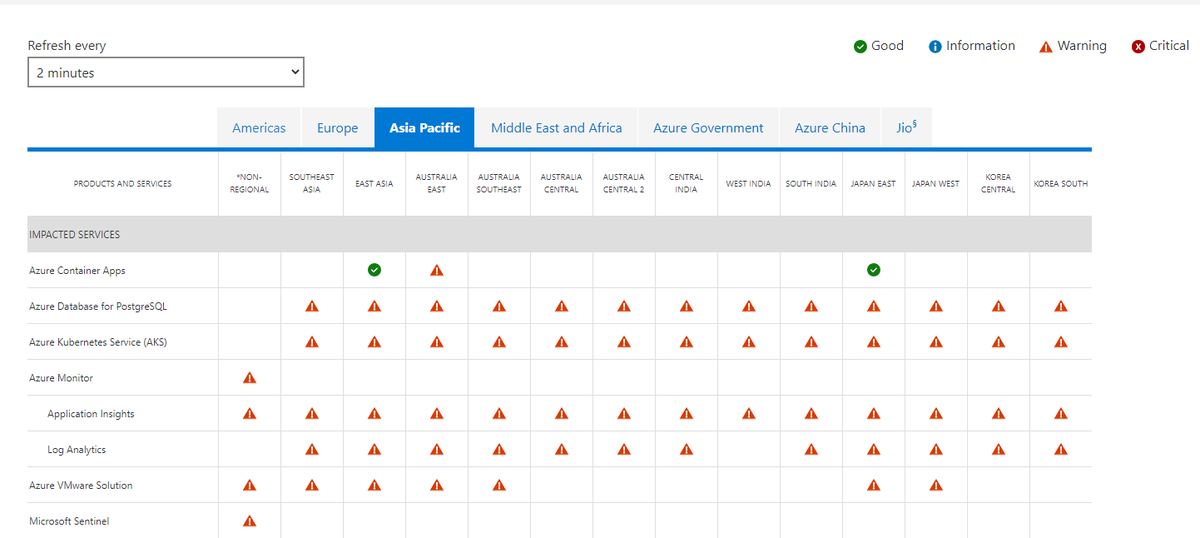Click Azure Monitor Non-Regional warning icon
The height and width of the screenshot is (538, 1200).
pyautogui.click(x=249, y=378)
